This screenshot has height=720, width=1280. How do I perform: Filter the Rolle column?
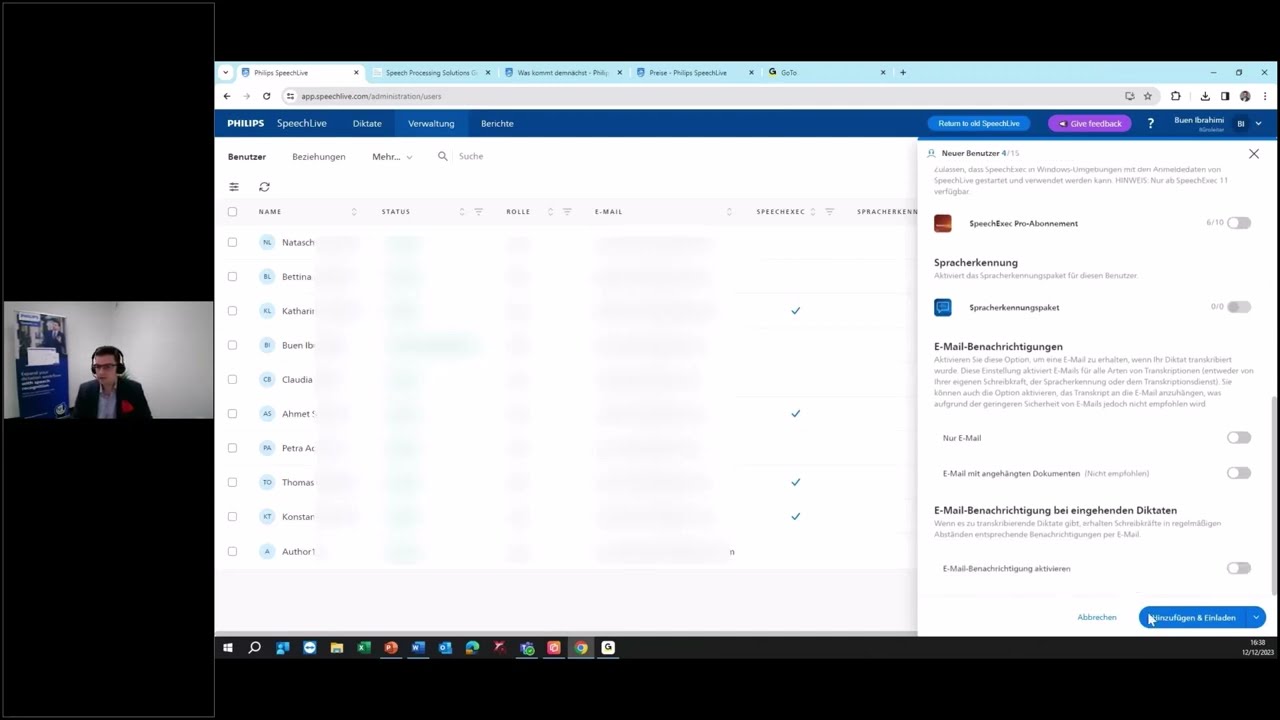[x=567, y=212]
